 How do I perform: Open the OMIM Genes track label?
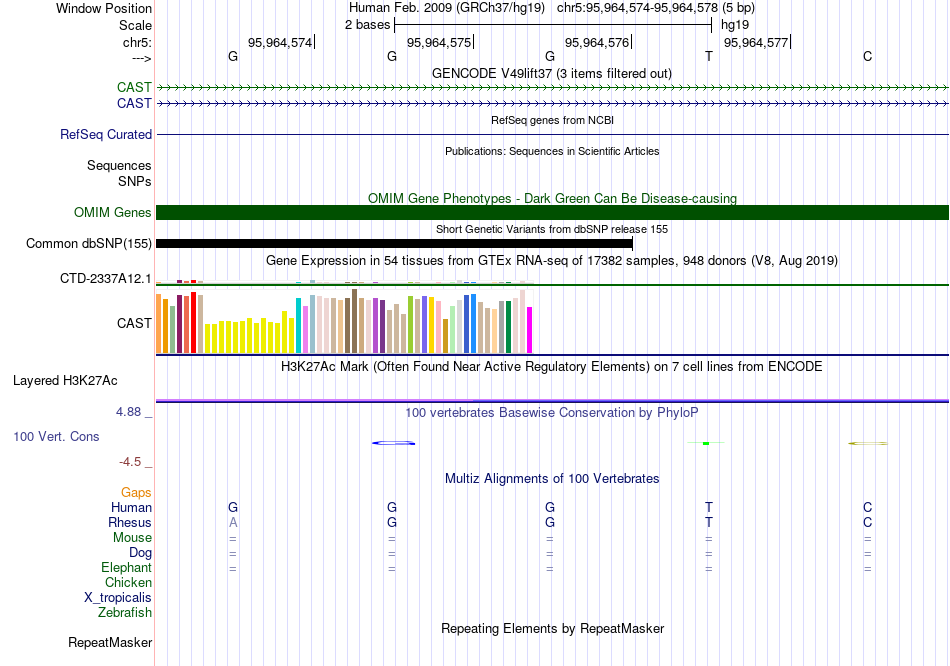(112, 212)
